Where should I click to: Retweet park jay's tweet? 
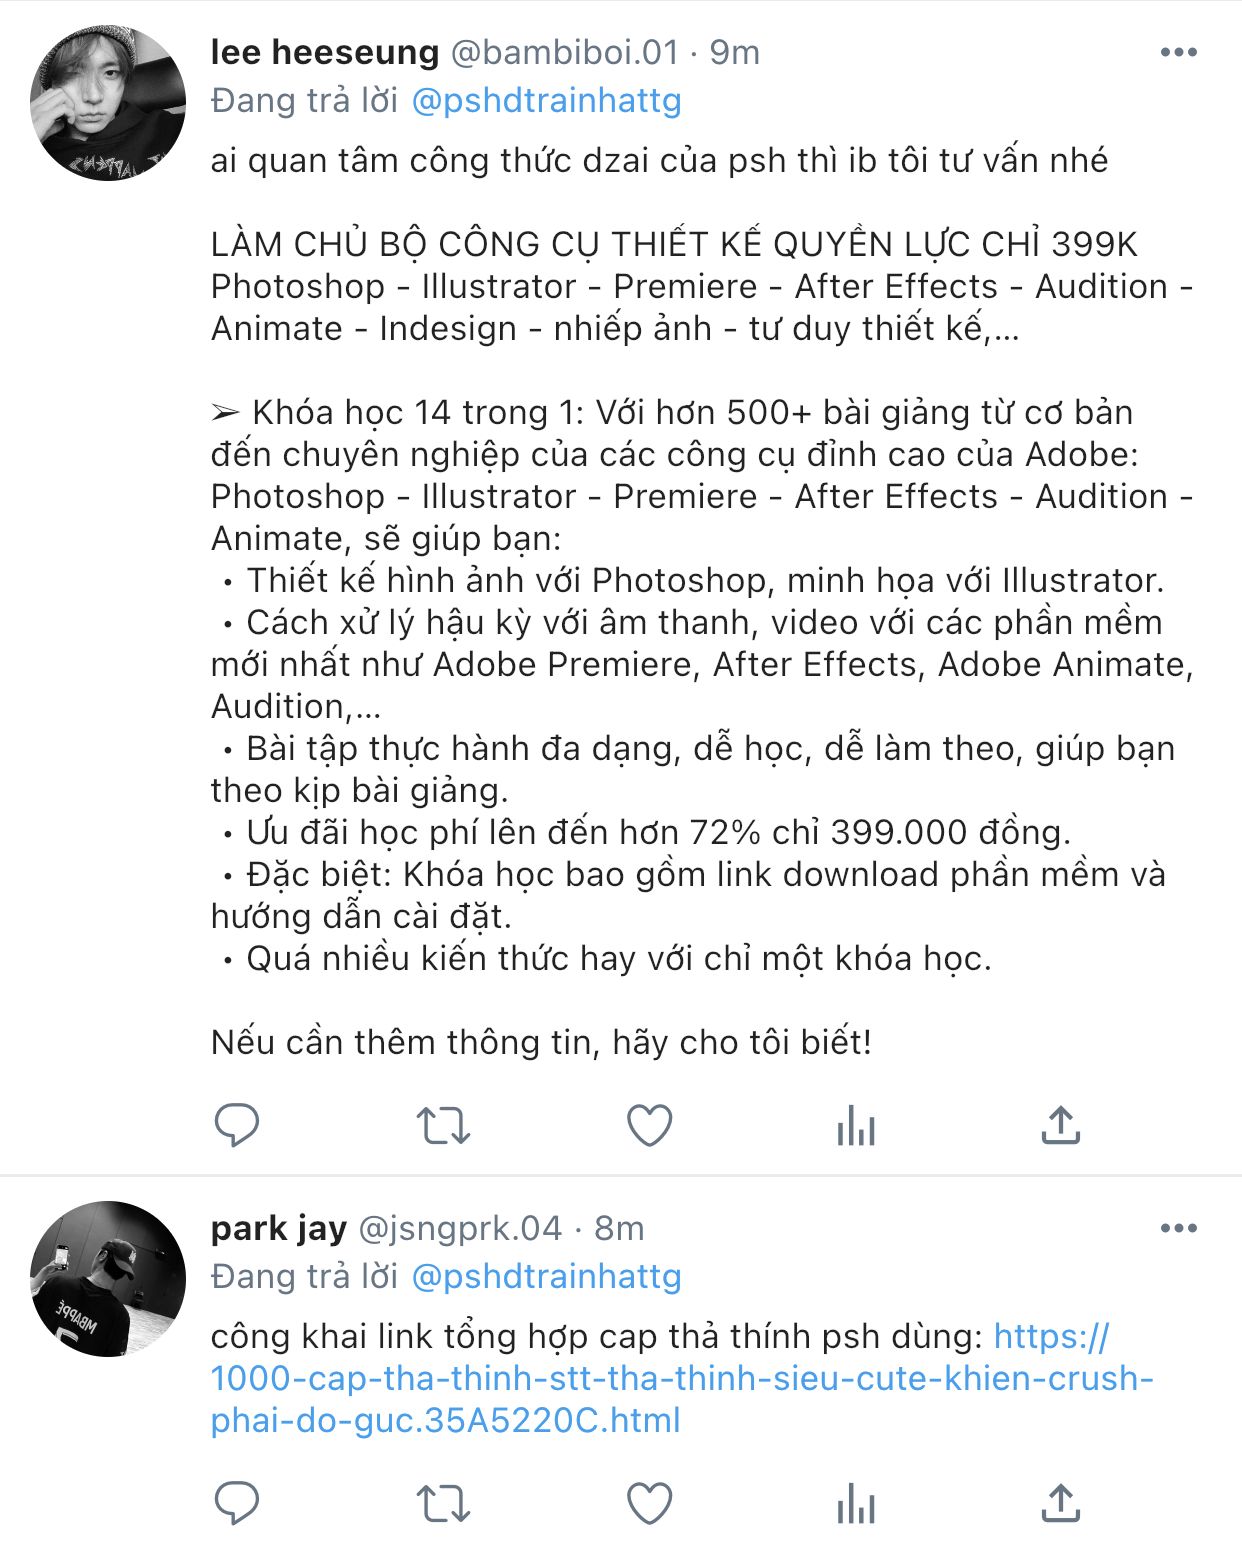(x=443, y=1502)
